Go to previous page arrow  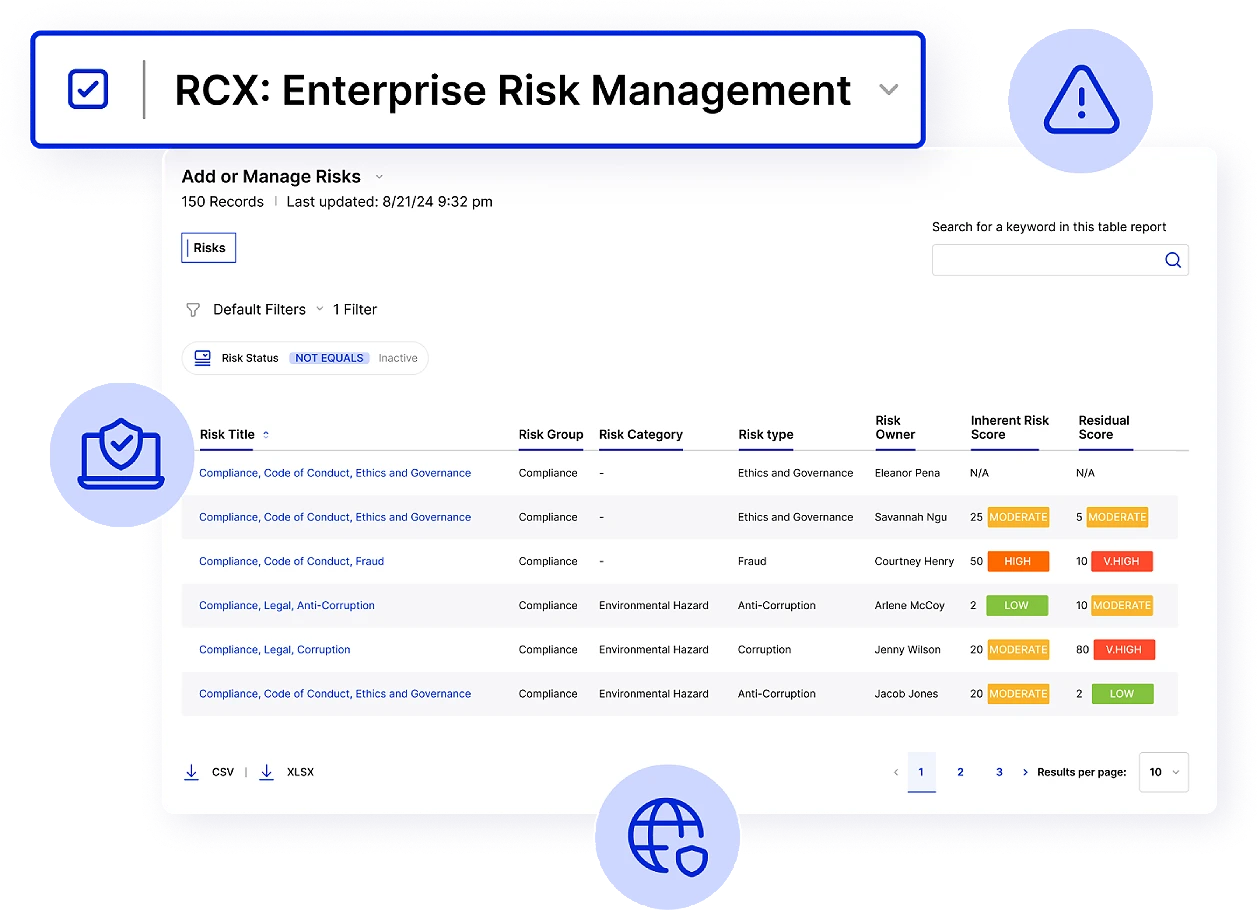(896, 773)
